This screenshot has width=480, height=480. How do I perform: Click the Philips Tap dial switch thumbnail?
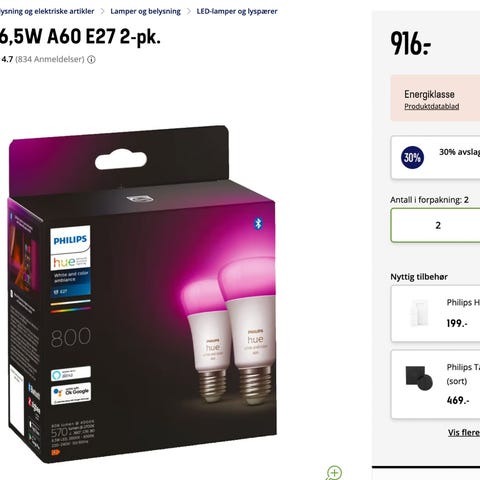tap(419, 378)
